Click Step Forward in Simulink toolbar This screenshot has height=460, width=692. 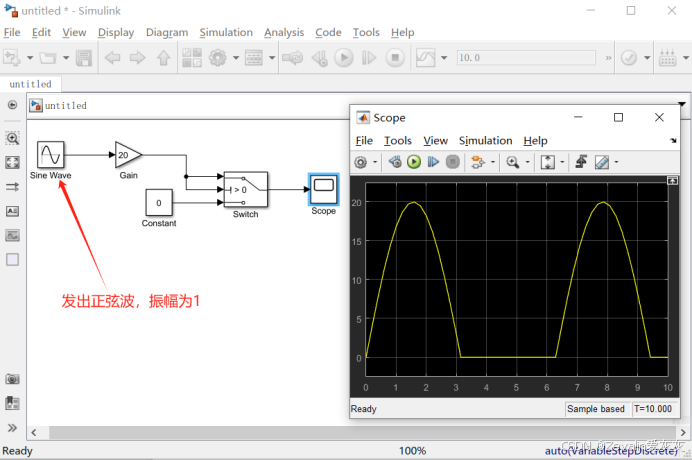pyautogui.click(x=369, y=58)
